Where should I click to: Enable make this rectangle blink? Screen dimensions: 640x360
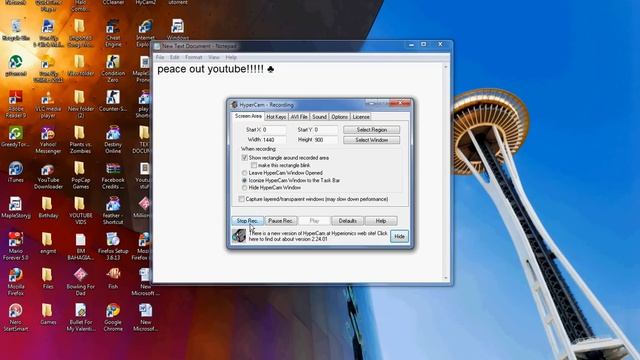point(254,165)
